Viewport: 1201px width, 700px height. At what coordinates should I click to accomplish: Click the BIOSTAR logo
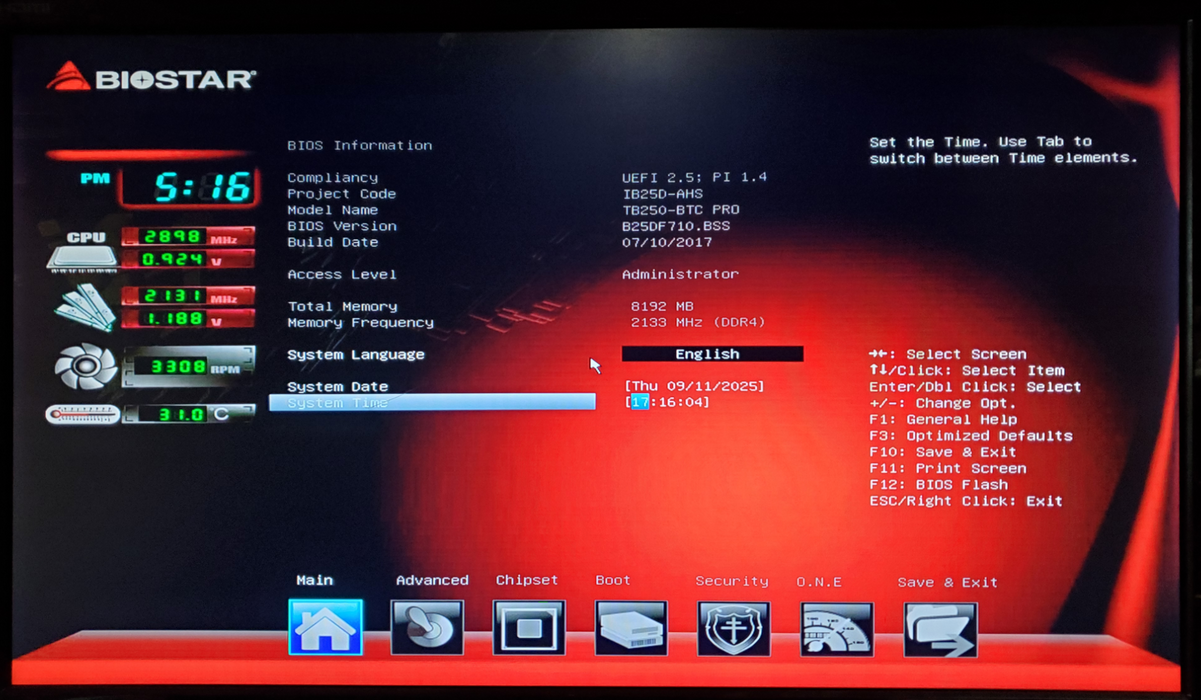[151, 77]
